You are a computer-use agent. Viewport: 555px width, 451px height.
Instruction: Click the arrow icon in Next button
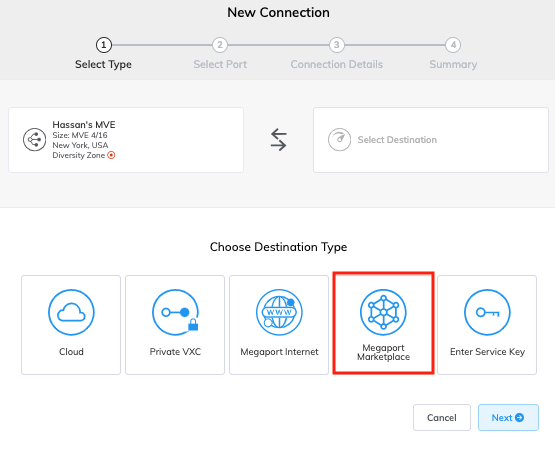point(520,417)
